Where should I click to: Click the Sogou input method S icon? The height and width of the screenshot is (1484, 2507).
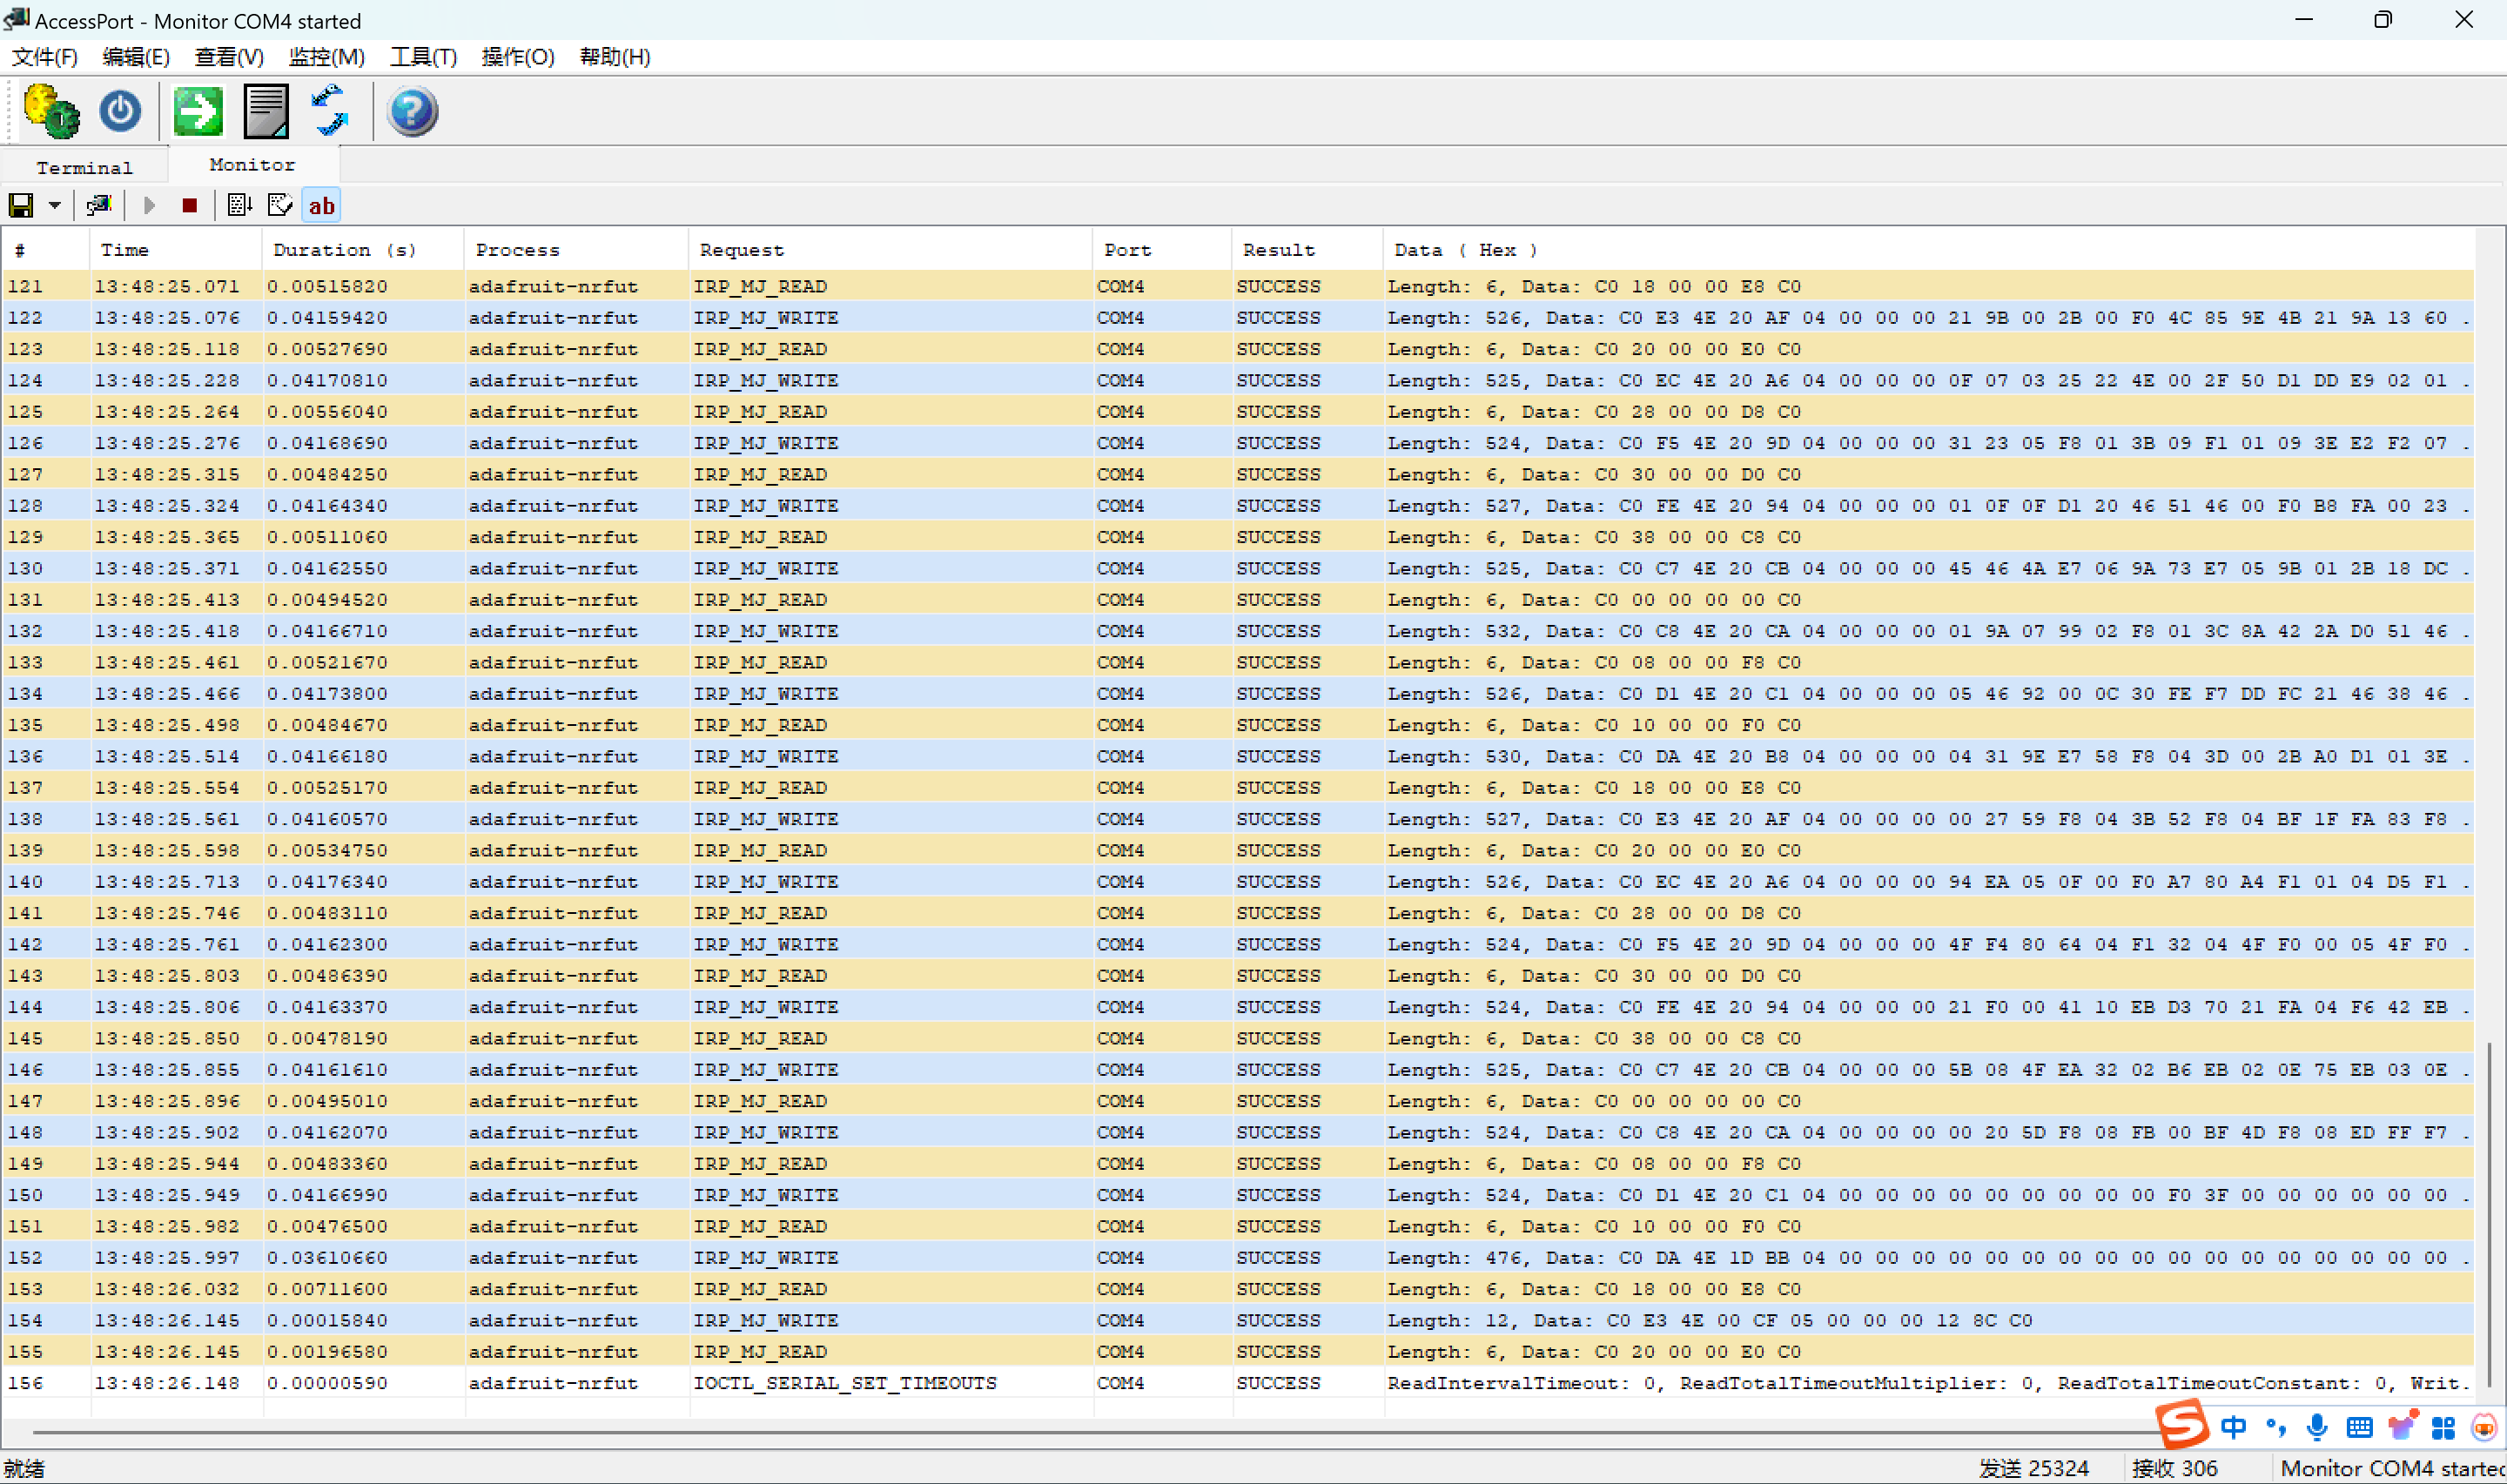point(2182,1424)
